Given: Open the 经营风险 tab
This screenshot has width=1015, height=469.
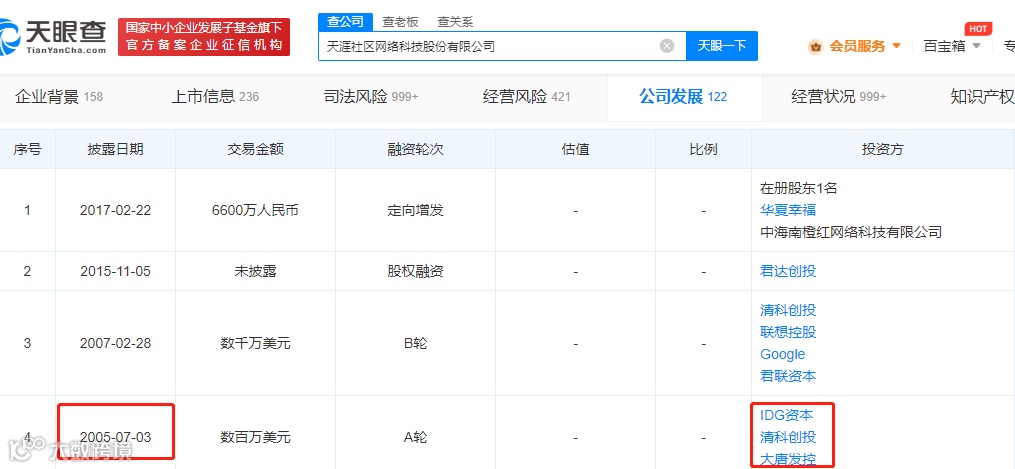Looking at the screenshot, I should pos(526,97).
